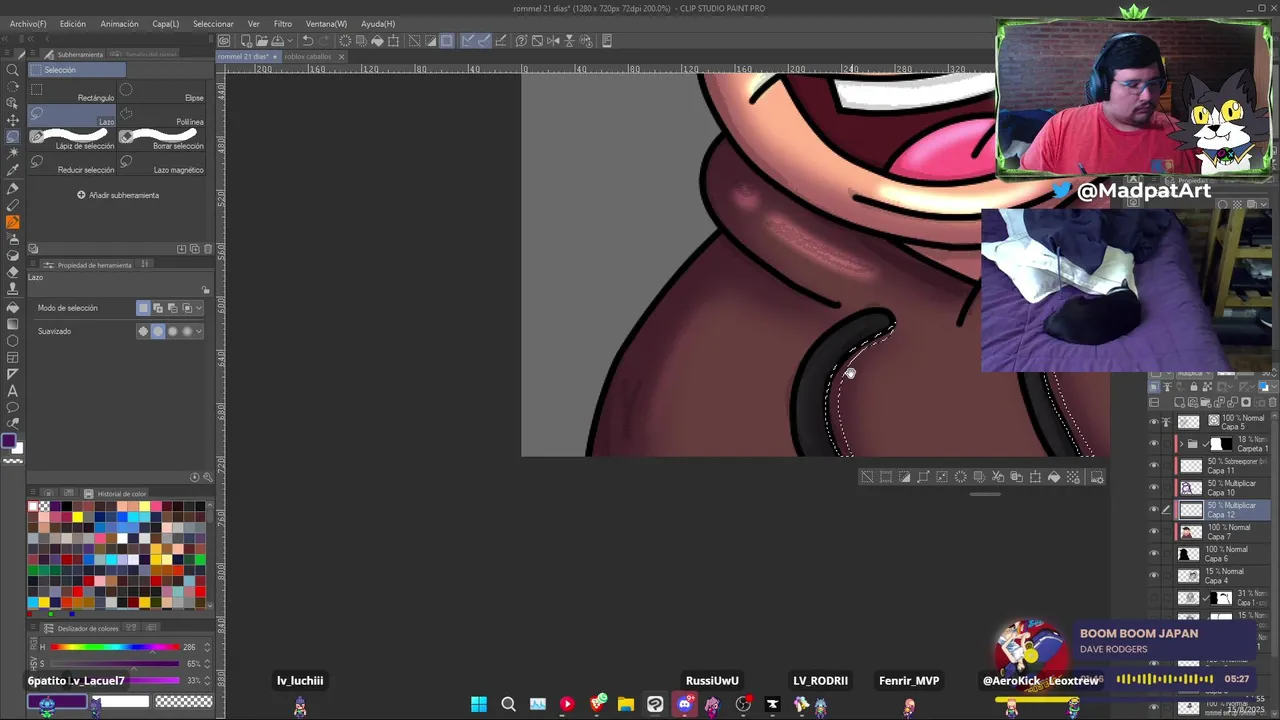The width and height of the screenshot is (1280, 720).
Task: Adjust the H hue slider
Action: click(x=115, y=647)
